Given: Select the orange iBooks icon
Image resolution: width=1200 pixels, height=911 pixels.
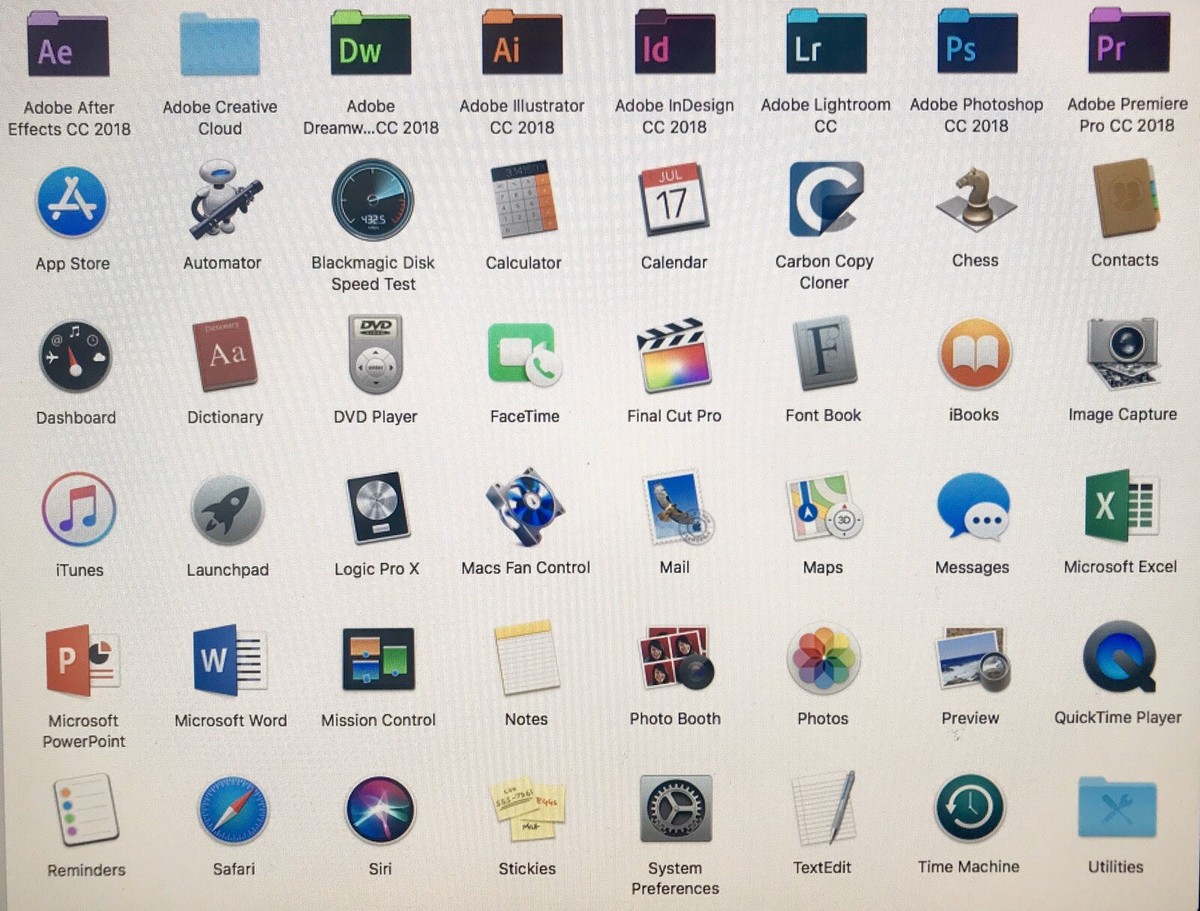Looking at the screenshot, I should [x=975, y=354].
